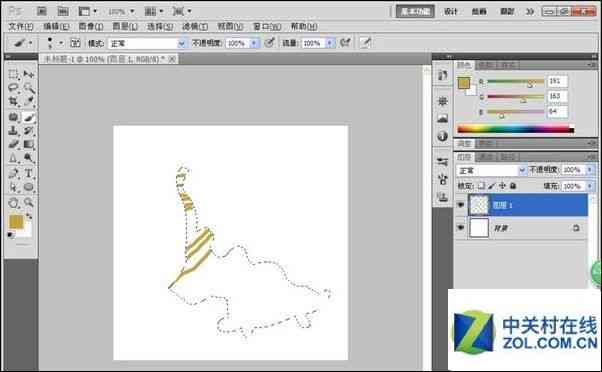Open the 文件(F) menu
Viewport: 602px width, 372px height.
21,26
